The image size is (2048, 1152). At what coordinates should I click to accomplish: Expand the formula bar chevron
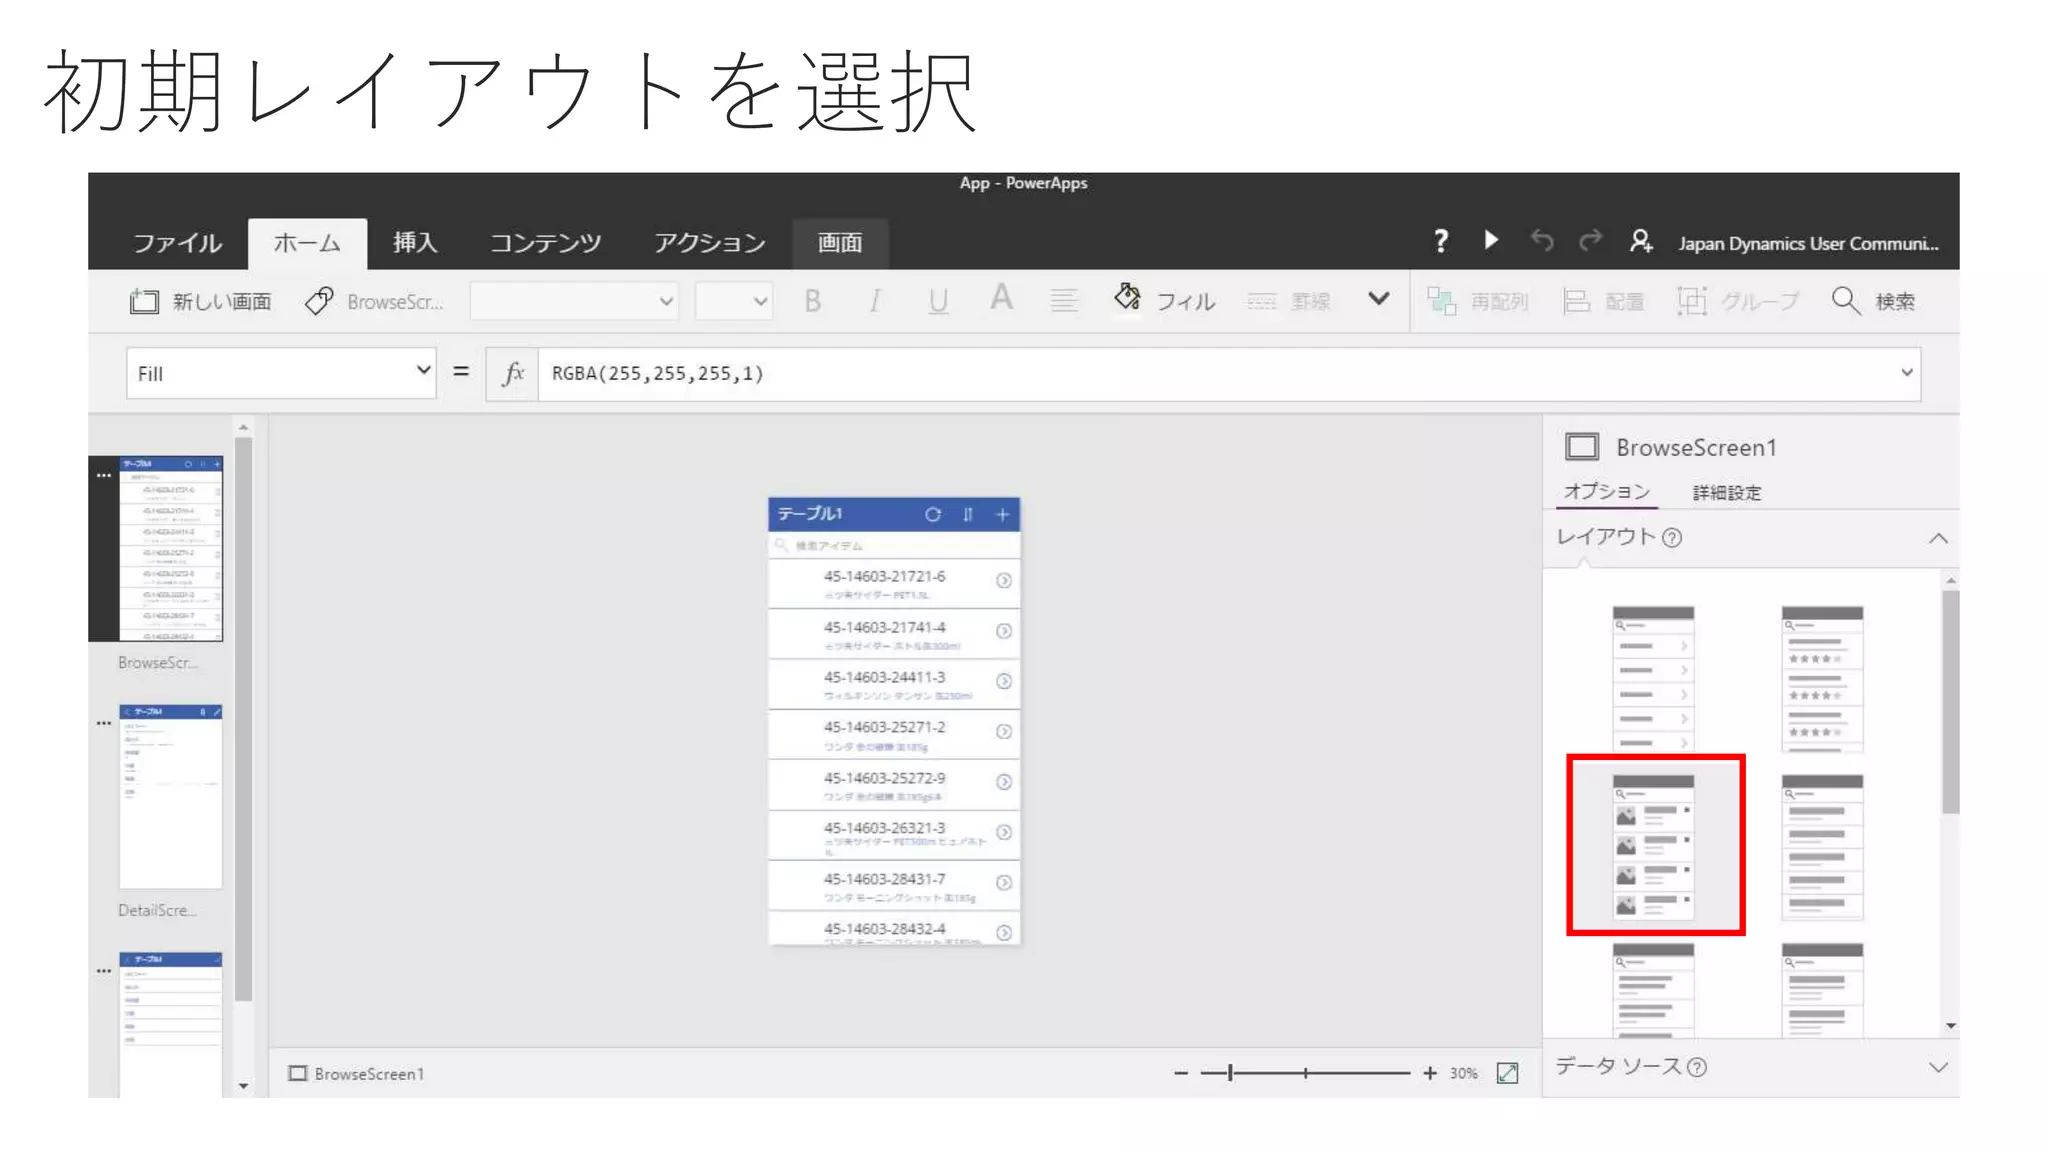pyautogui.click(x=1906, y=373)
